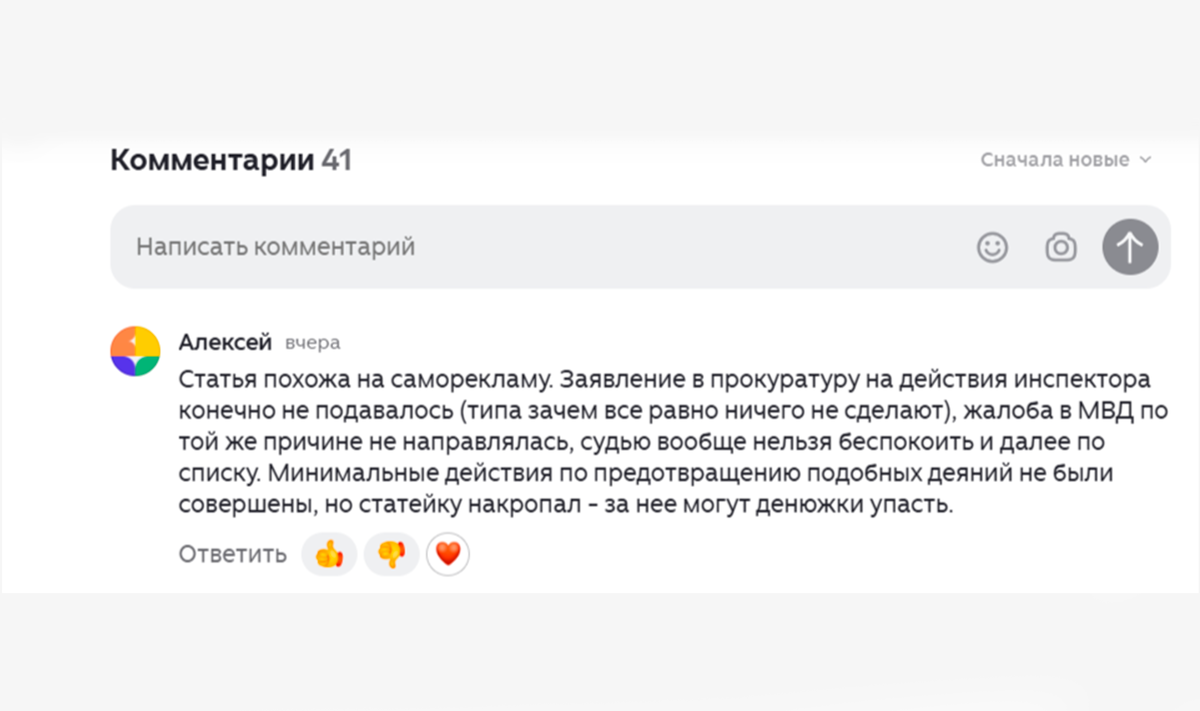Image resolution: width=1200 pixels, height=711 pixels.
Task: Give a thumbs up reaction to Алексей's comment
Action: click(328, 553)
